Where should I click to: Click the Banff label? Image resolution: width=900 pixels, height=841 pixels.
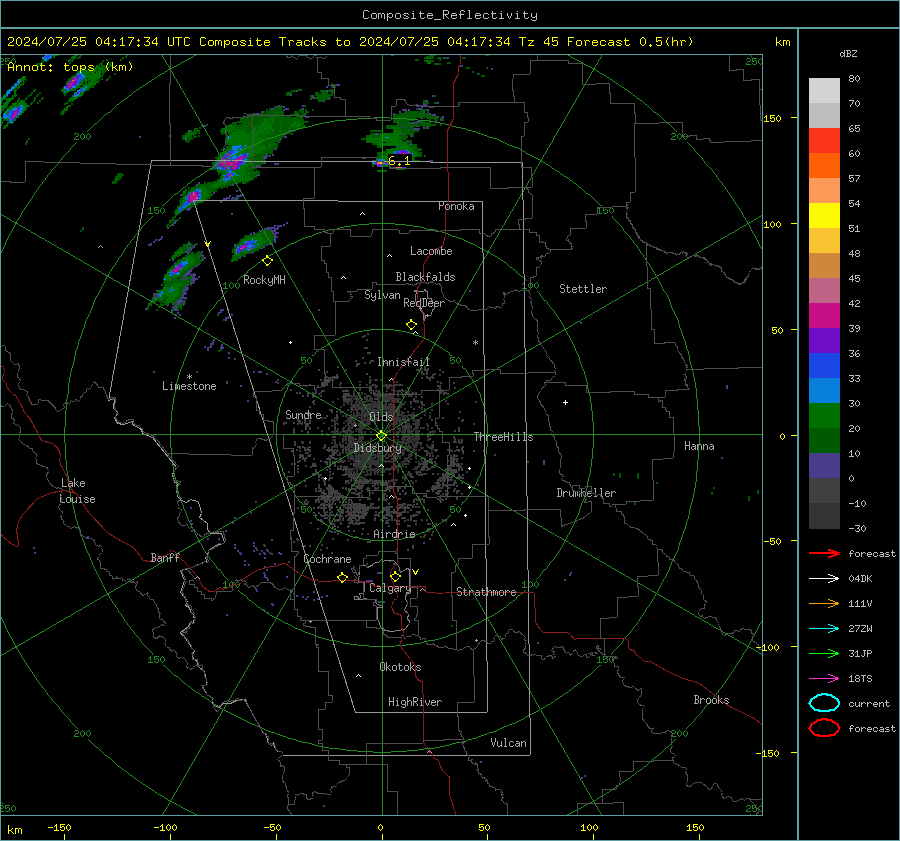tap(165, 557)
